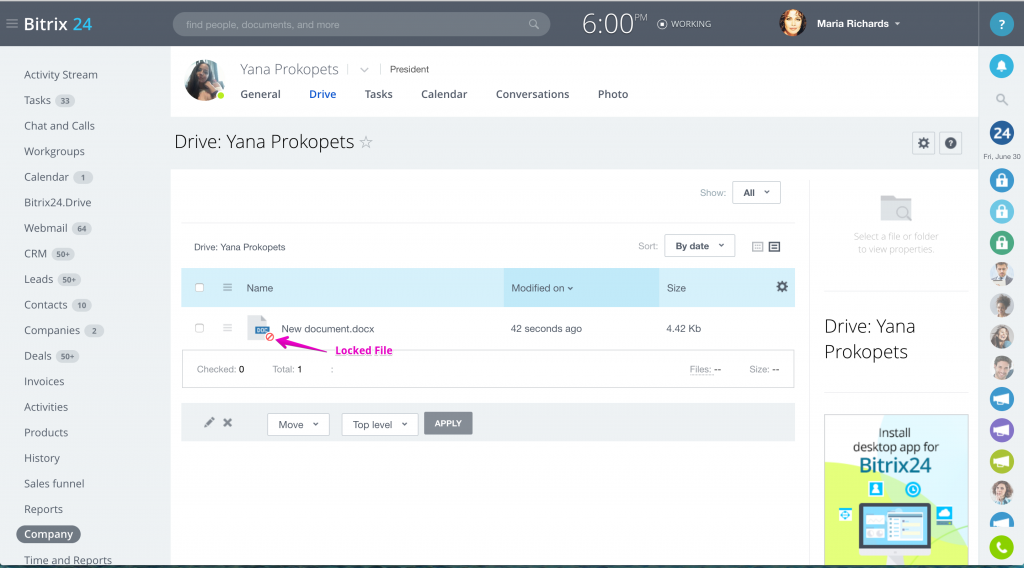This screenshot has width=1024, height=568.
Task: Open Deals in left menu
Action: [38, 356]
